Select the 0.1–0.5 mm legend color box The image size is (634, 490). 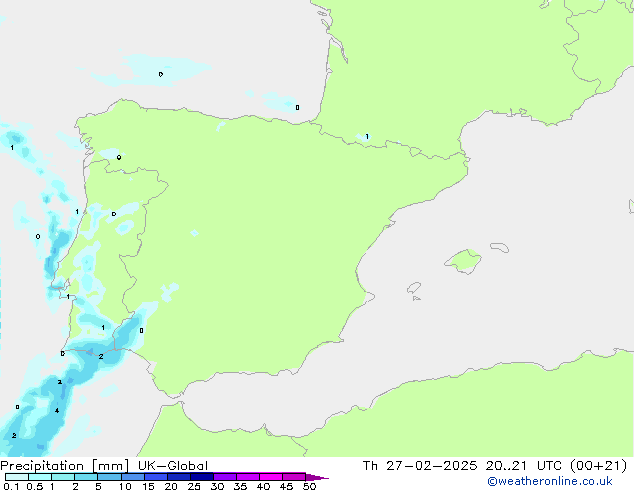click(x=17, y=477)
